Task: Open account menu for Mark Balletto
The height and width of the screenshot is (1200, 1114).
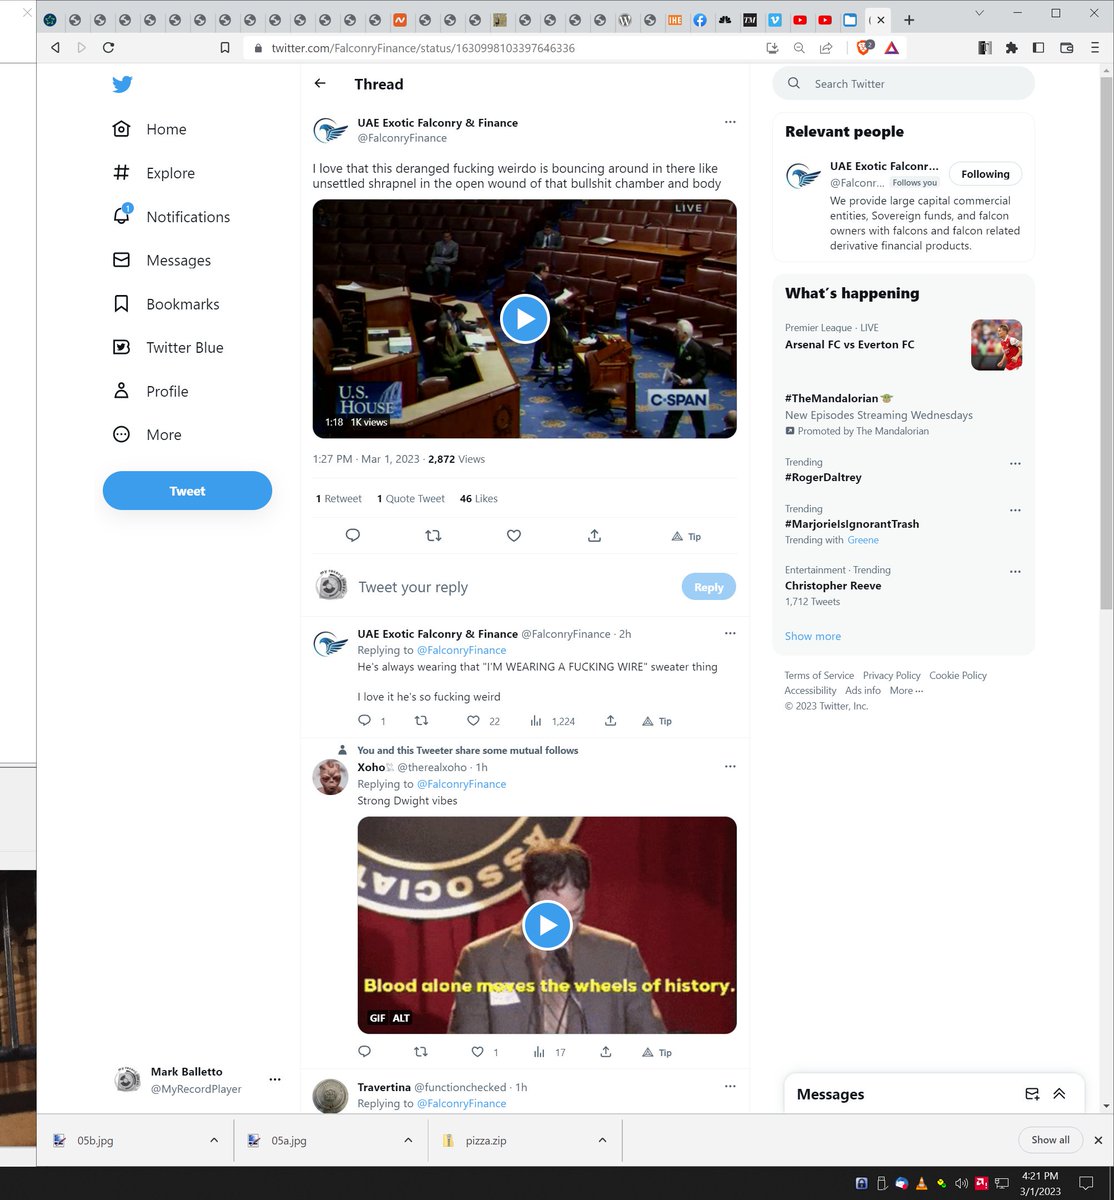Action: point(275,1080)
